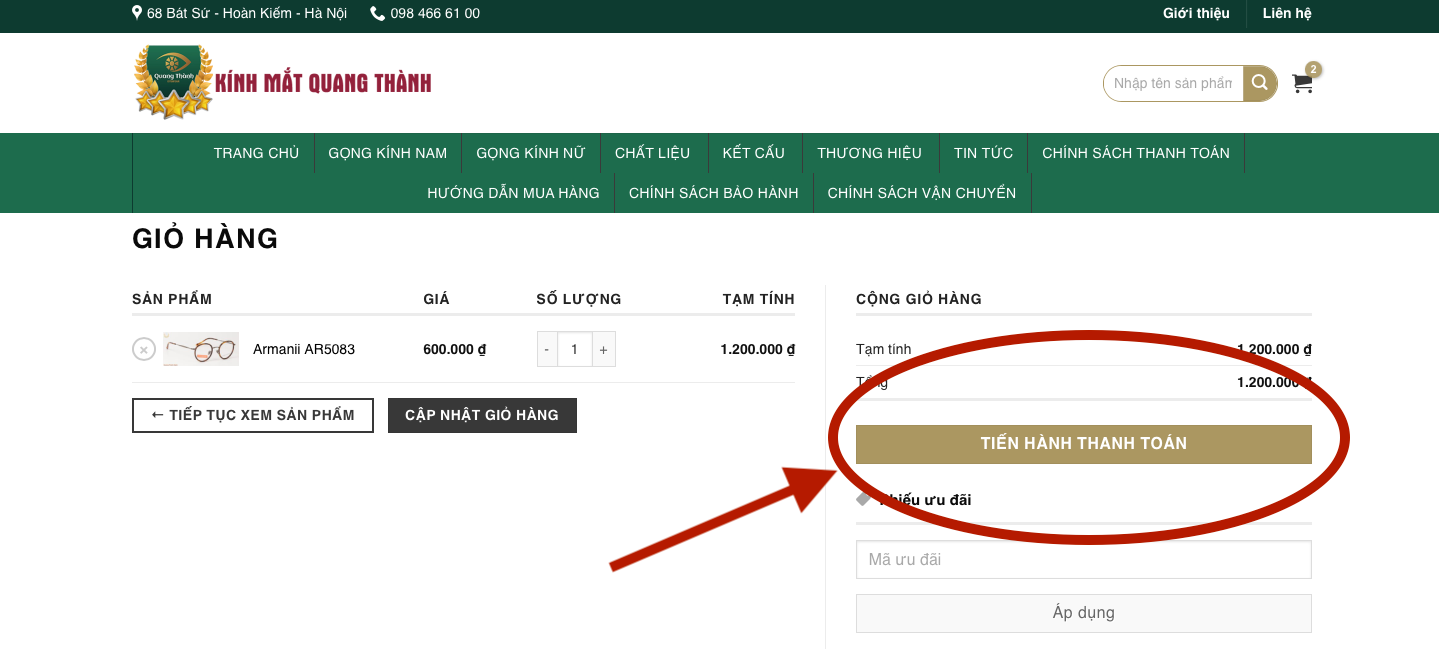Viewport: 1439px width, 649px height.
Task: Open the Armanii AR5083 product thumbnail
Action: pos(201,349)
